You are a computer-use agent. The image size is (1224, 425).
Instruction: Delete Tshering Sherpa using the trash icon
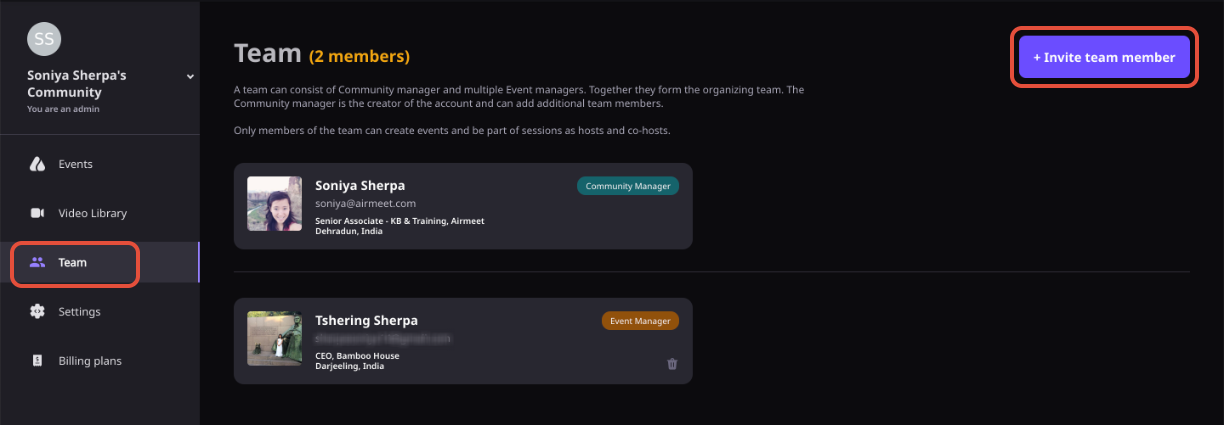coord(672,364)
